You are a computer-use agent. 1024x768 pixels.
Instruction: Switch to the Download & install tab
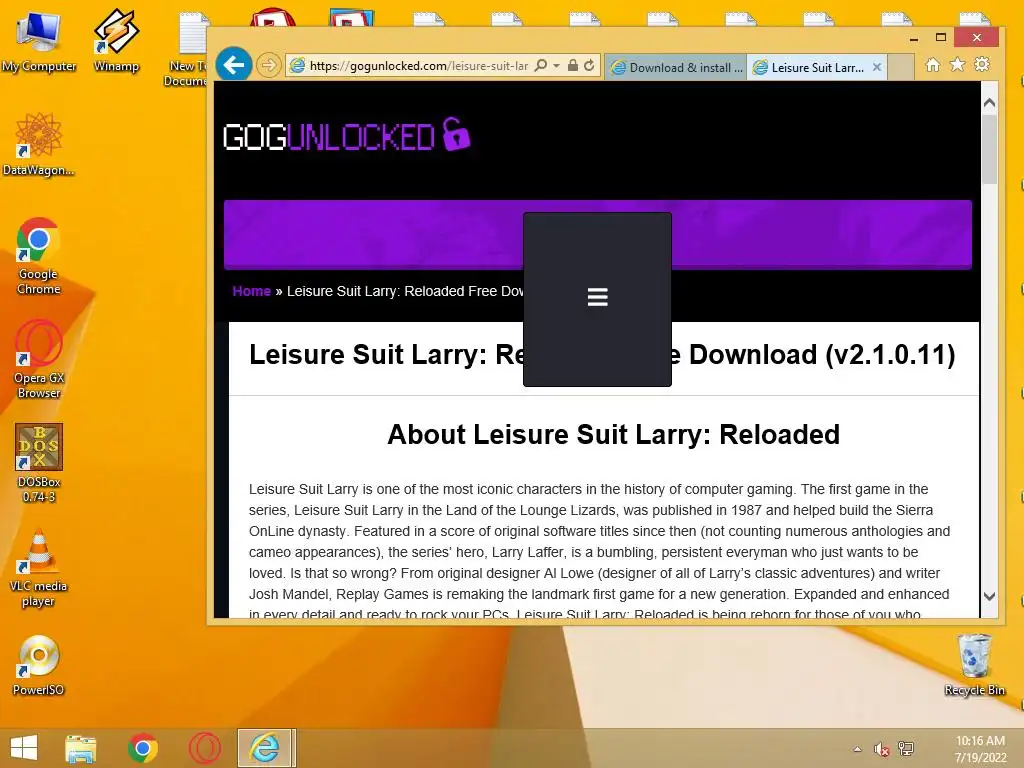[676, 67]
